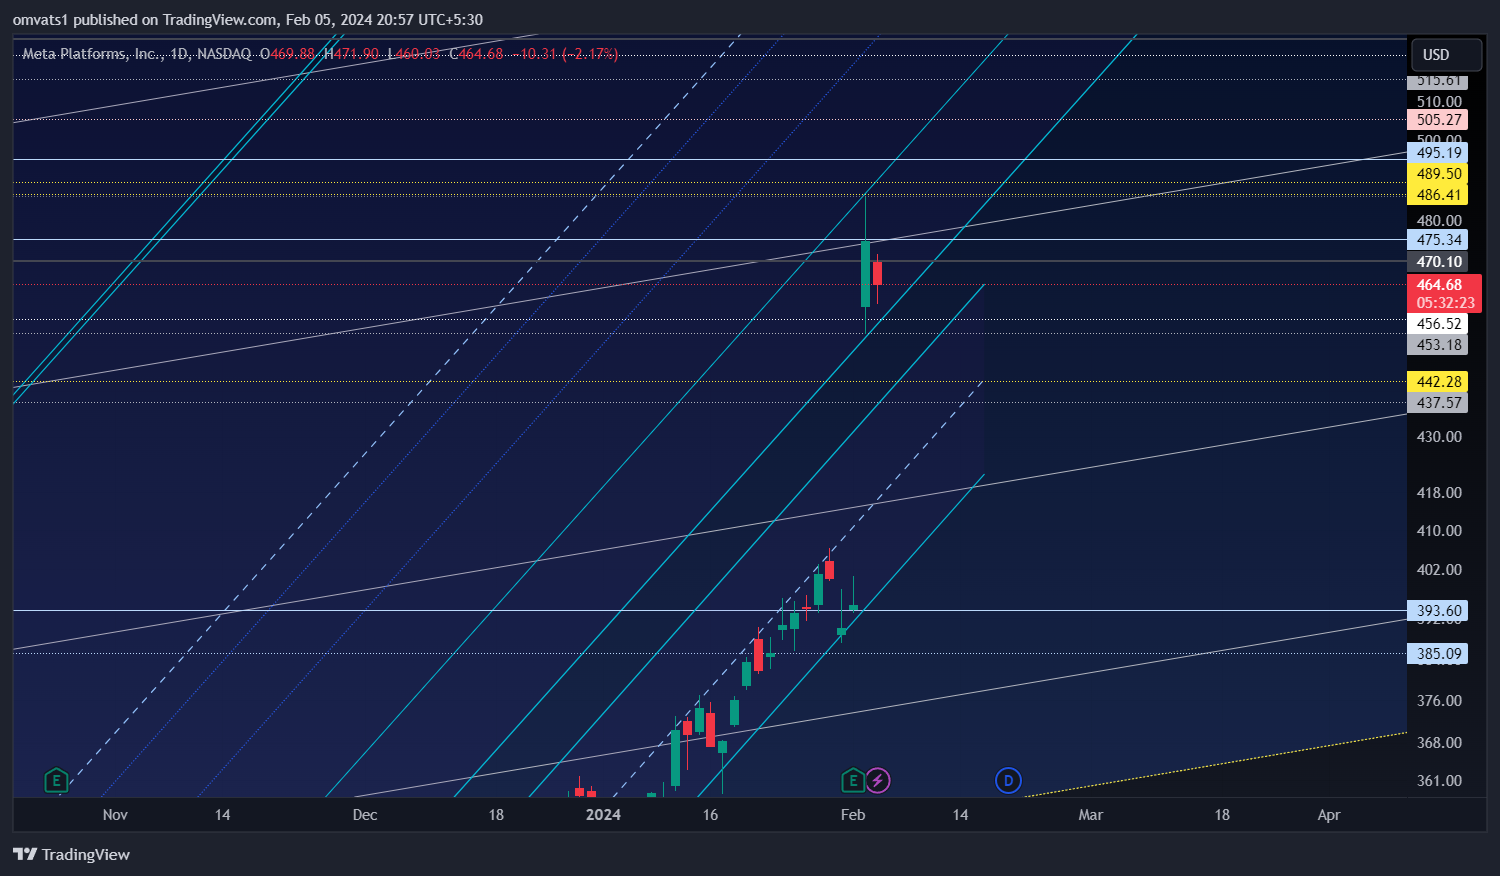Image resolution: width=1500 pixels, height=876 pixels.
Task: Click the 470.10 gray price label
Action: click(1439, 262)
